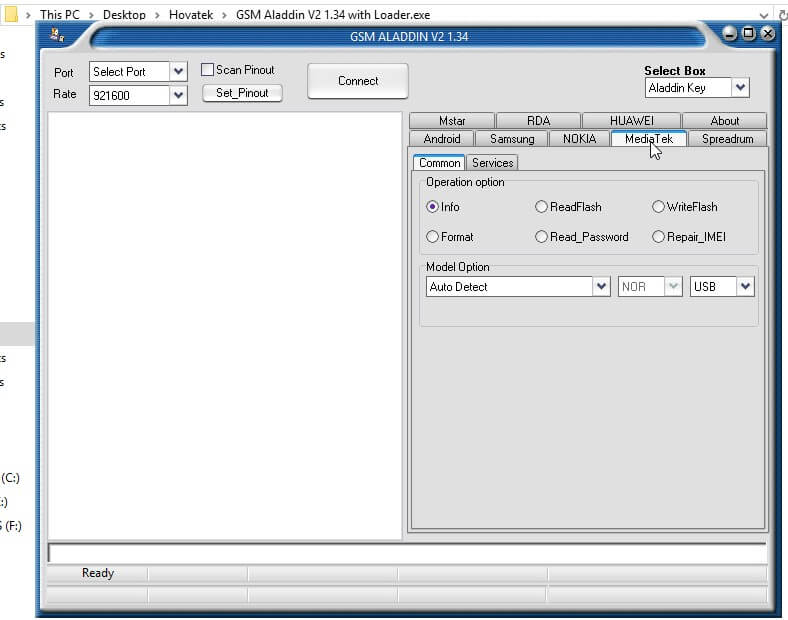Screen dimensions: 788x620
Task: Switch to the HUAWEI tab
Action: [x=631, y=121]
